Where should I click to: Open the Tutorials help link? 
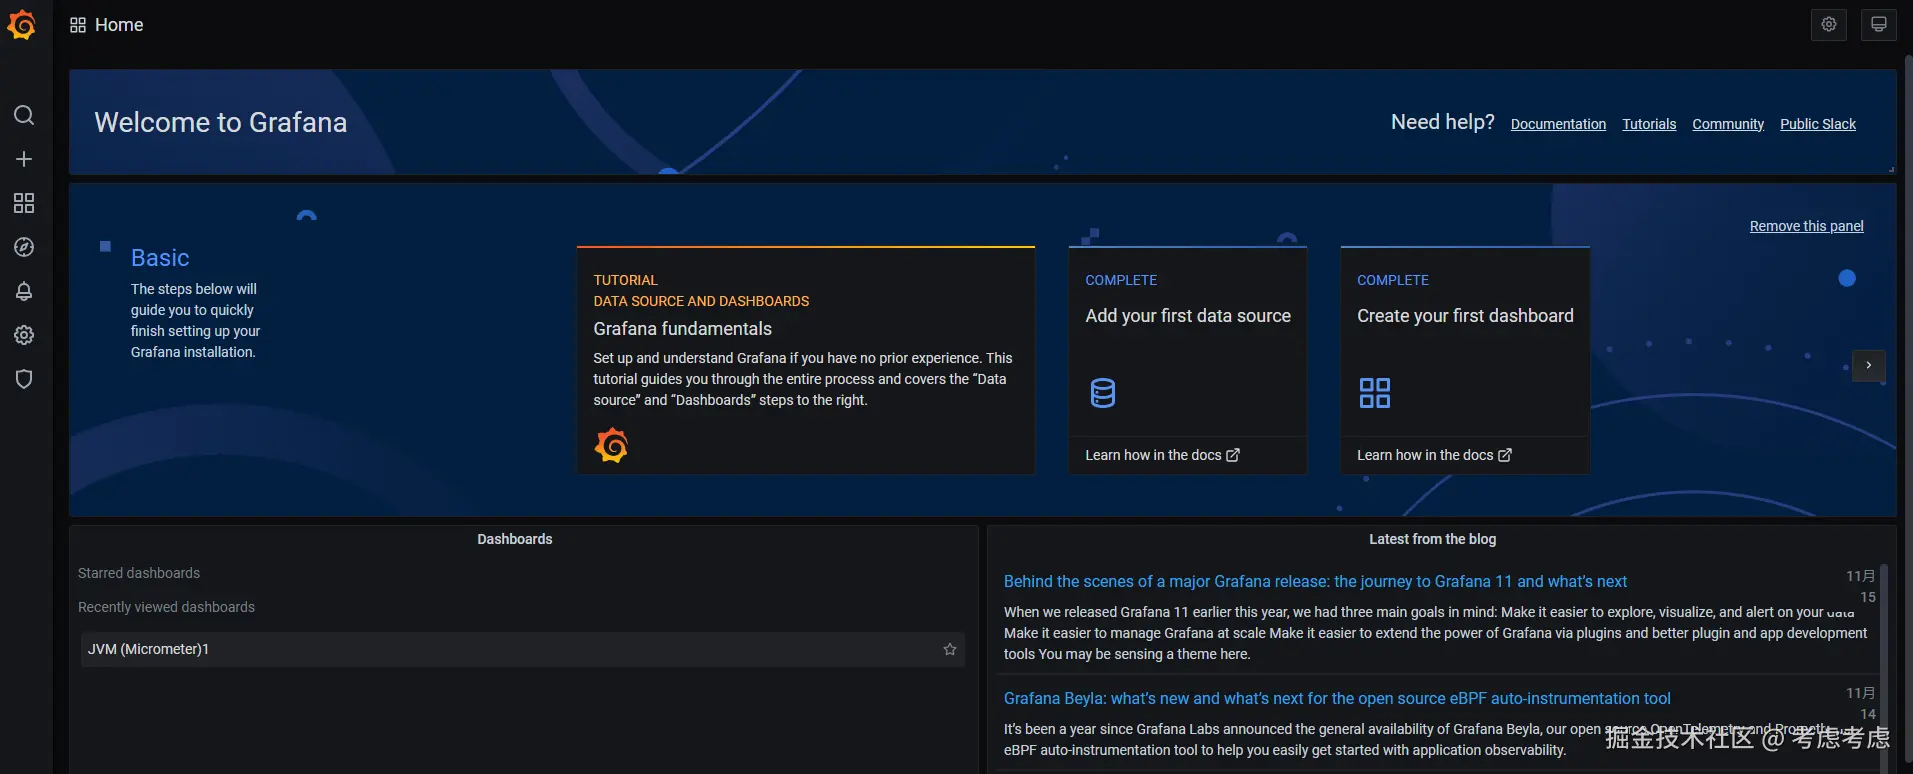coord(1649,124)
